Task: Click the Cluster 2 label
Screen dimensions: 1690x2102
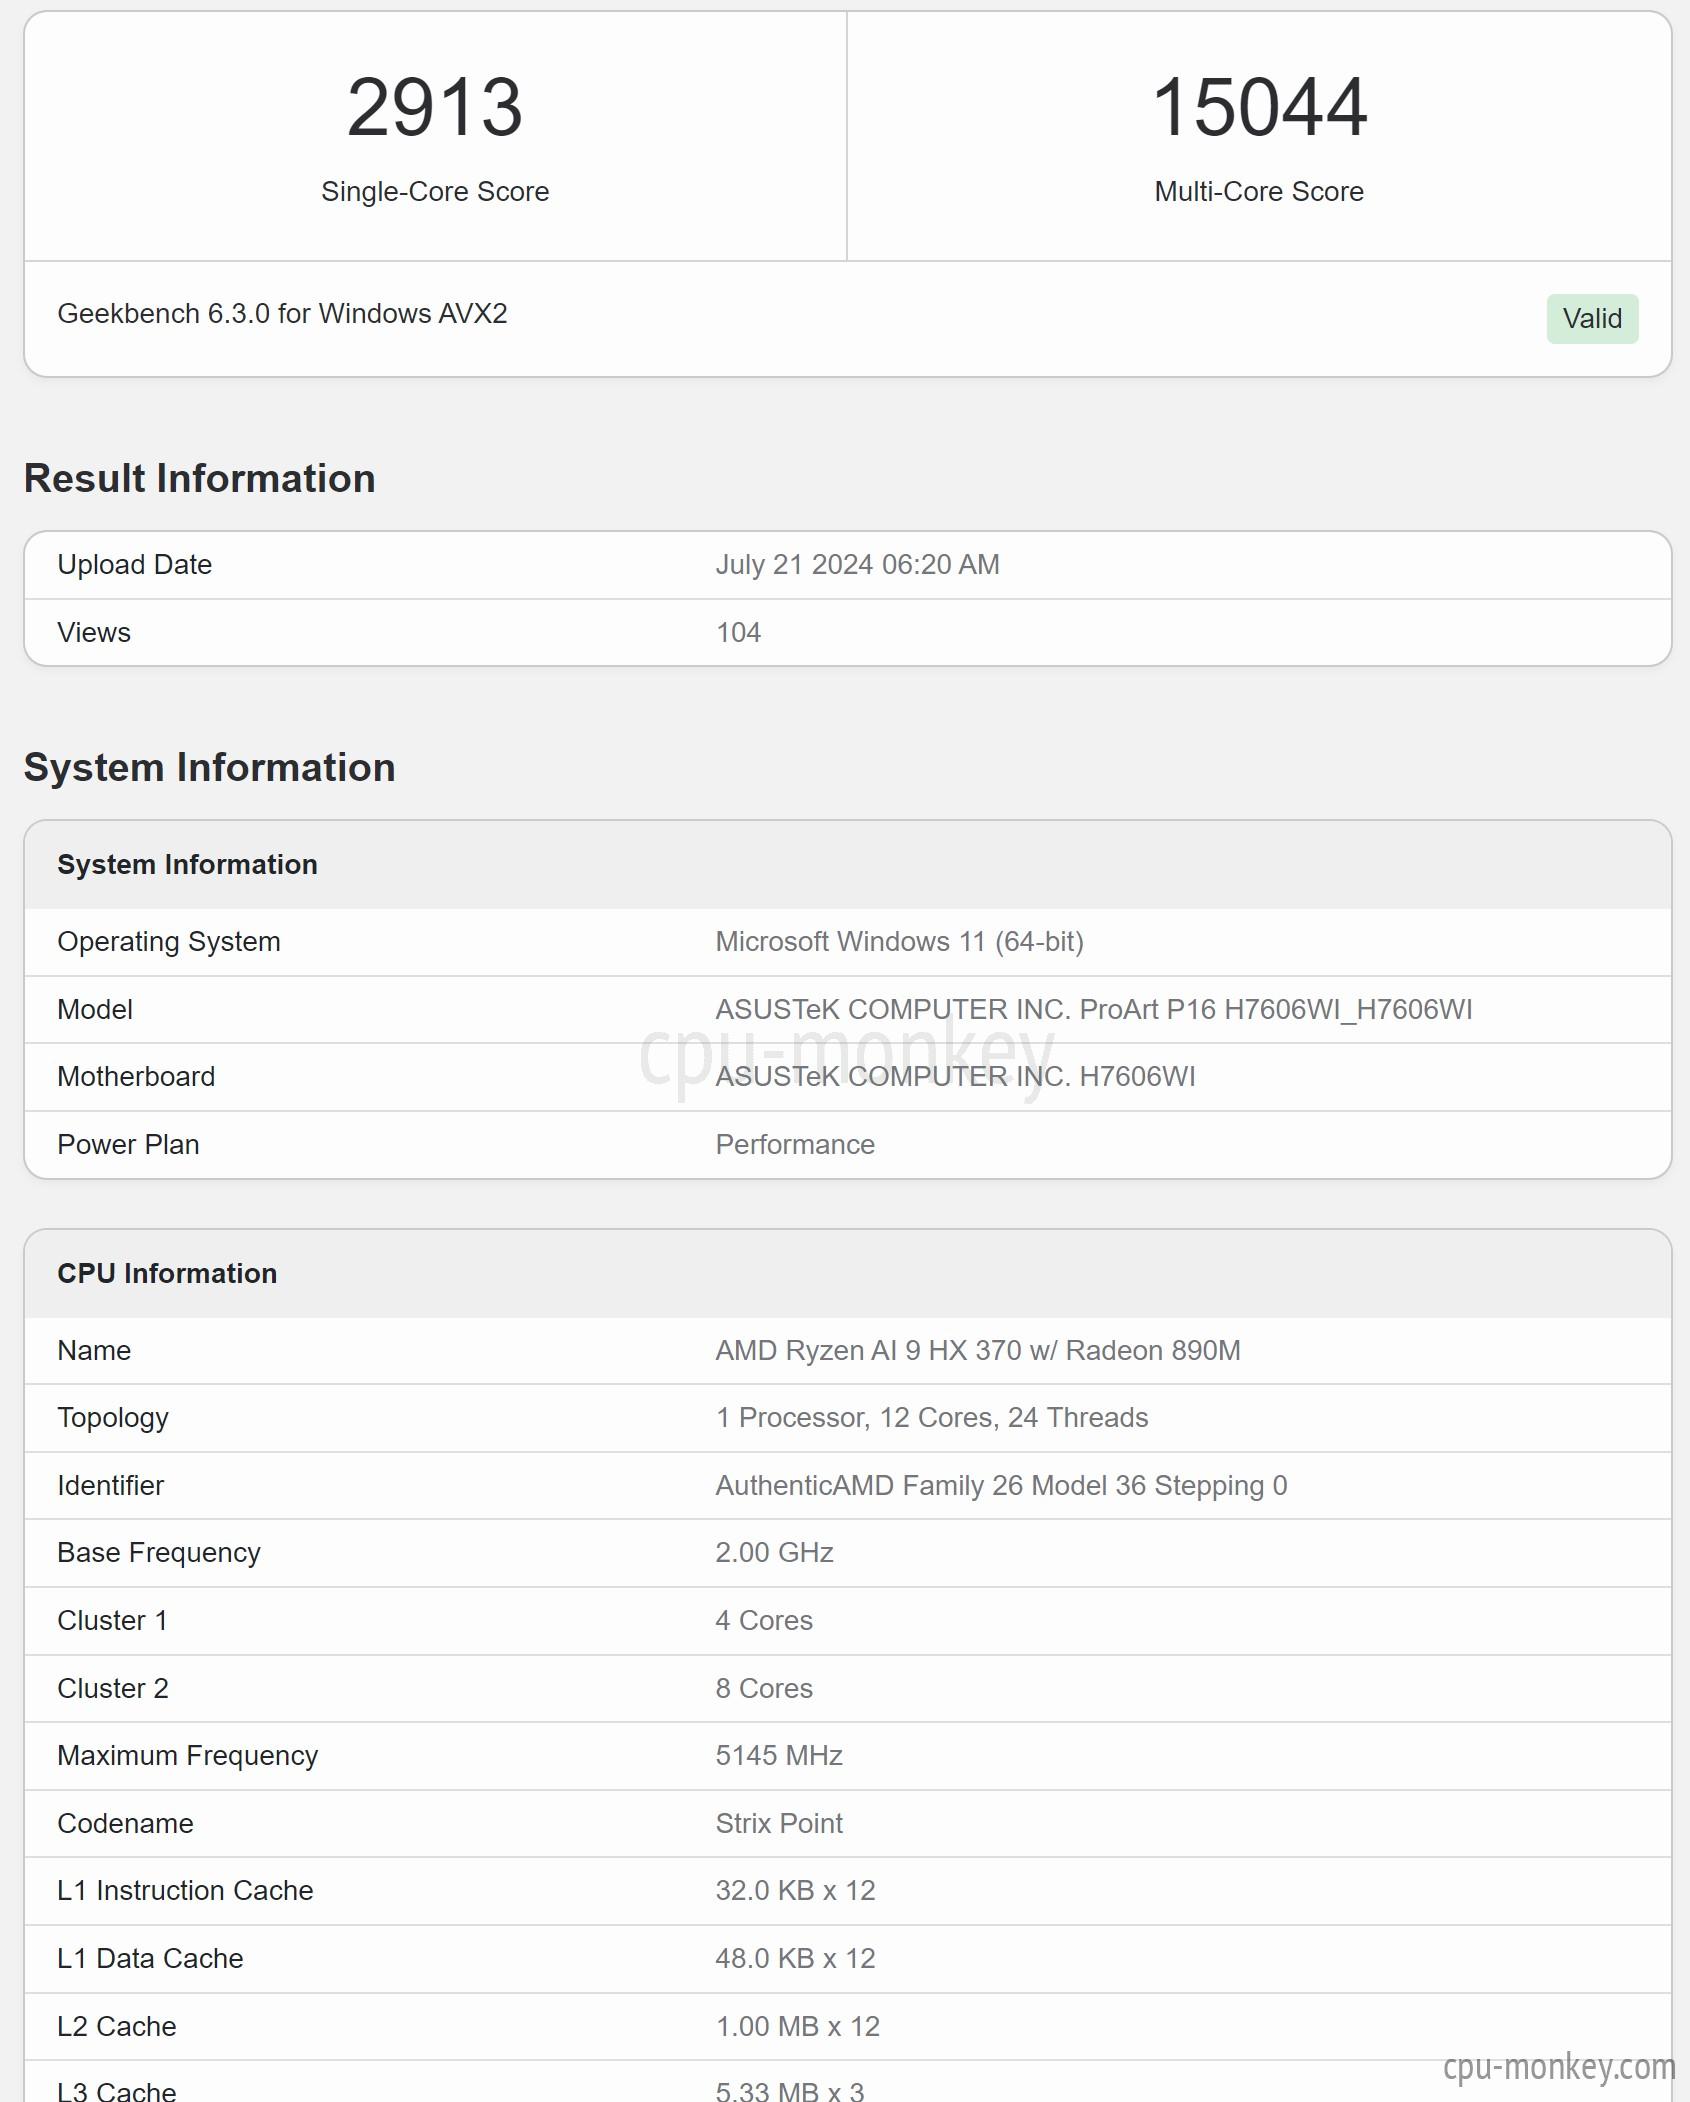Action: coord(113,1688)
